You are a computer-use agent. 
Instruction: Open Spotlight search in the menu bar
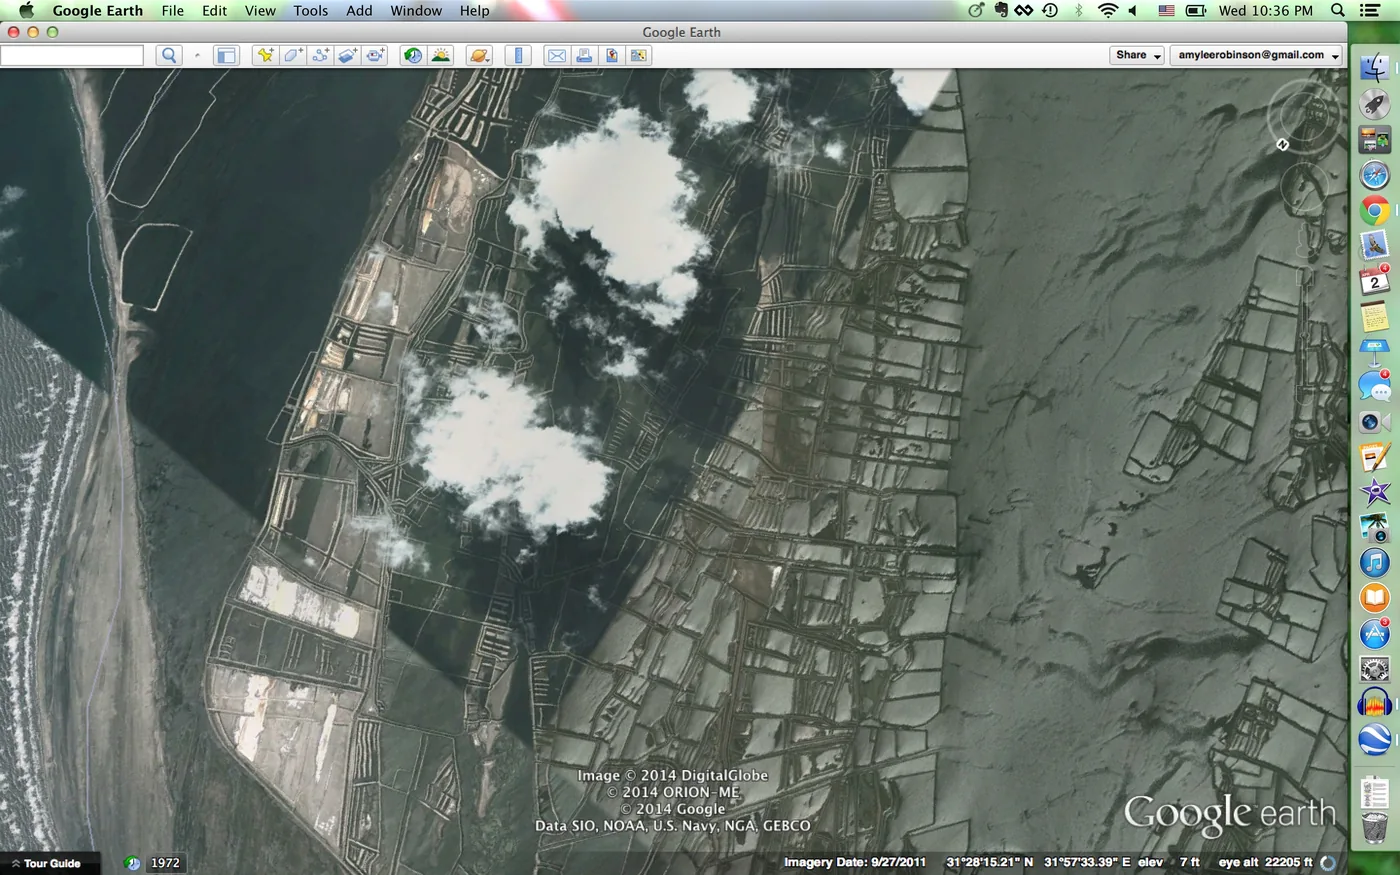pyautogui.click(x=1338, y=11)
